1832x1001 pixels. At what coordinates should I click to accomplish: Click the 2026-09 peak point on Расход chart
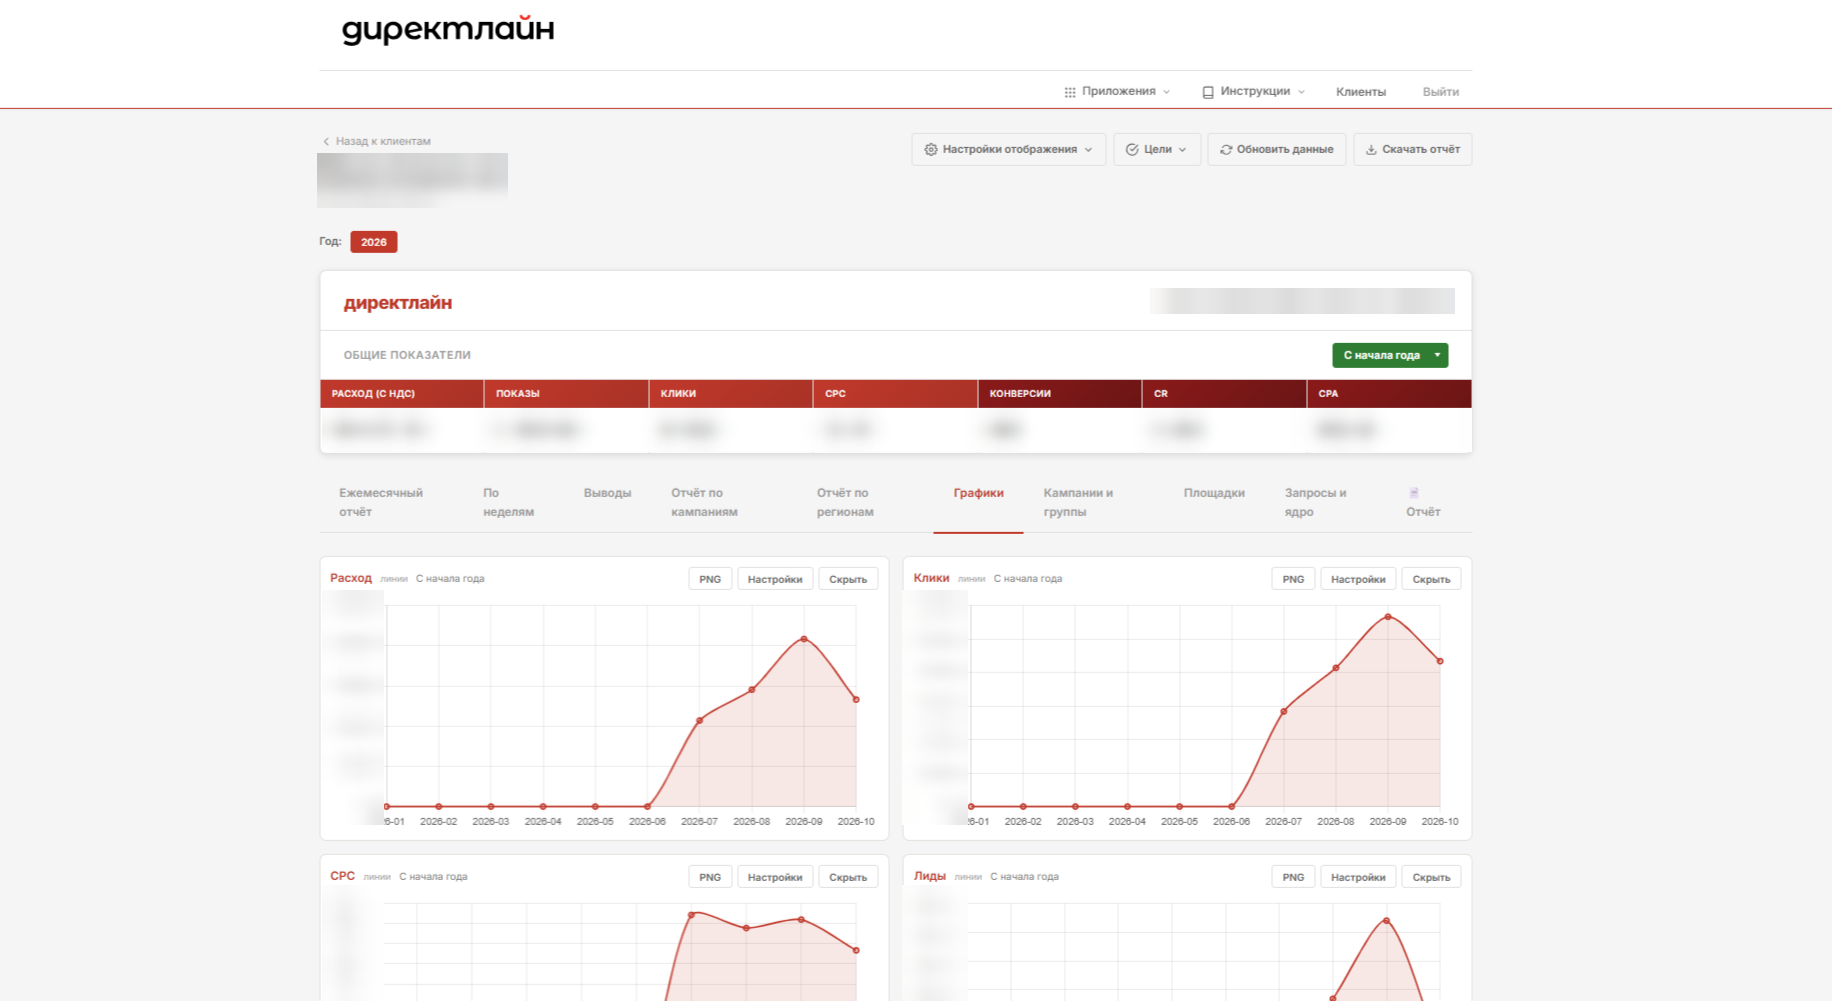(x=804, y=639)
